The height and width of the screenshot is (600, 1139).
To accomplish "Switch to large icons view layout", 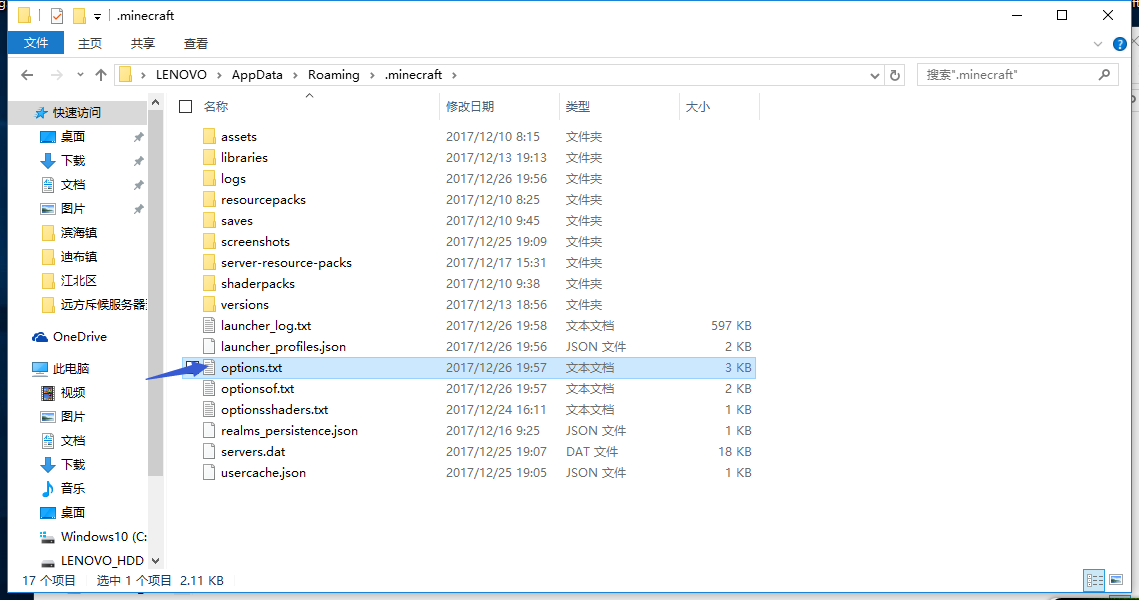I will pyautogui.click(x=1116, y=580).
